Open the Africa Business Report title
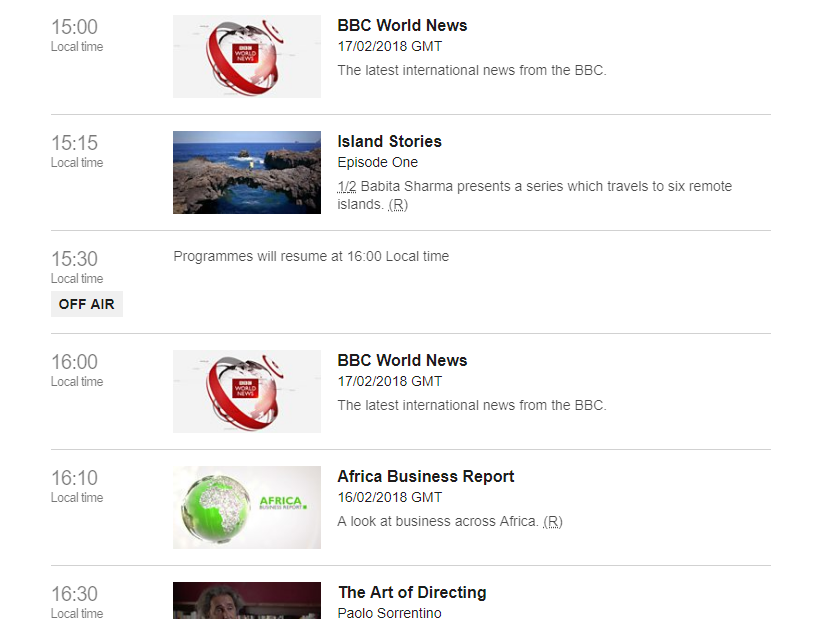The width and height of the screenshot is (835, 619). tap(425, 477)
